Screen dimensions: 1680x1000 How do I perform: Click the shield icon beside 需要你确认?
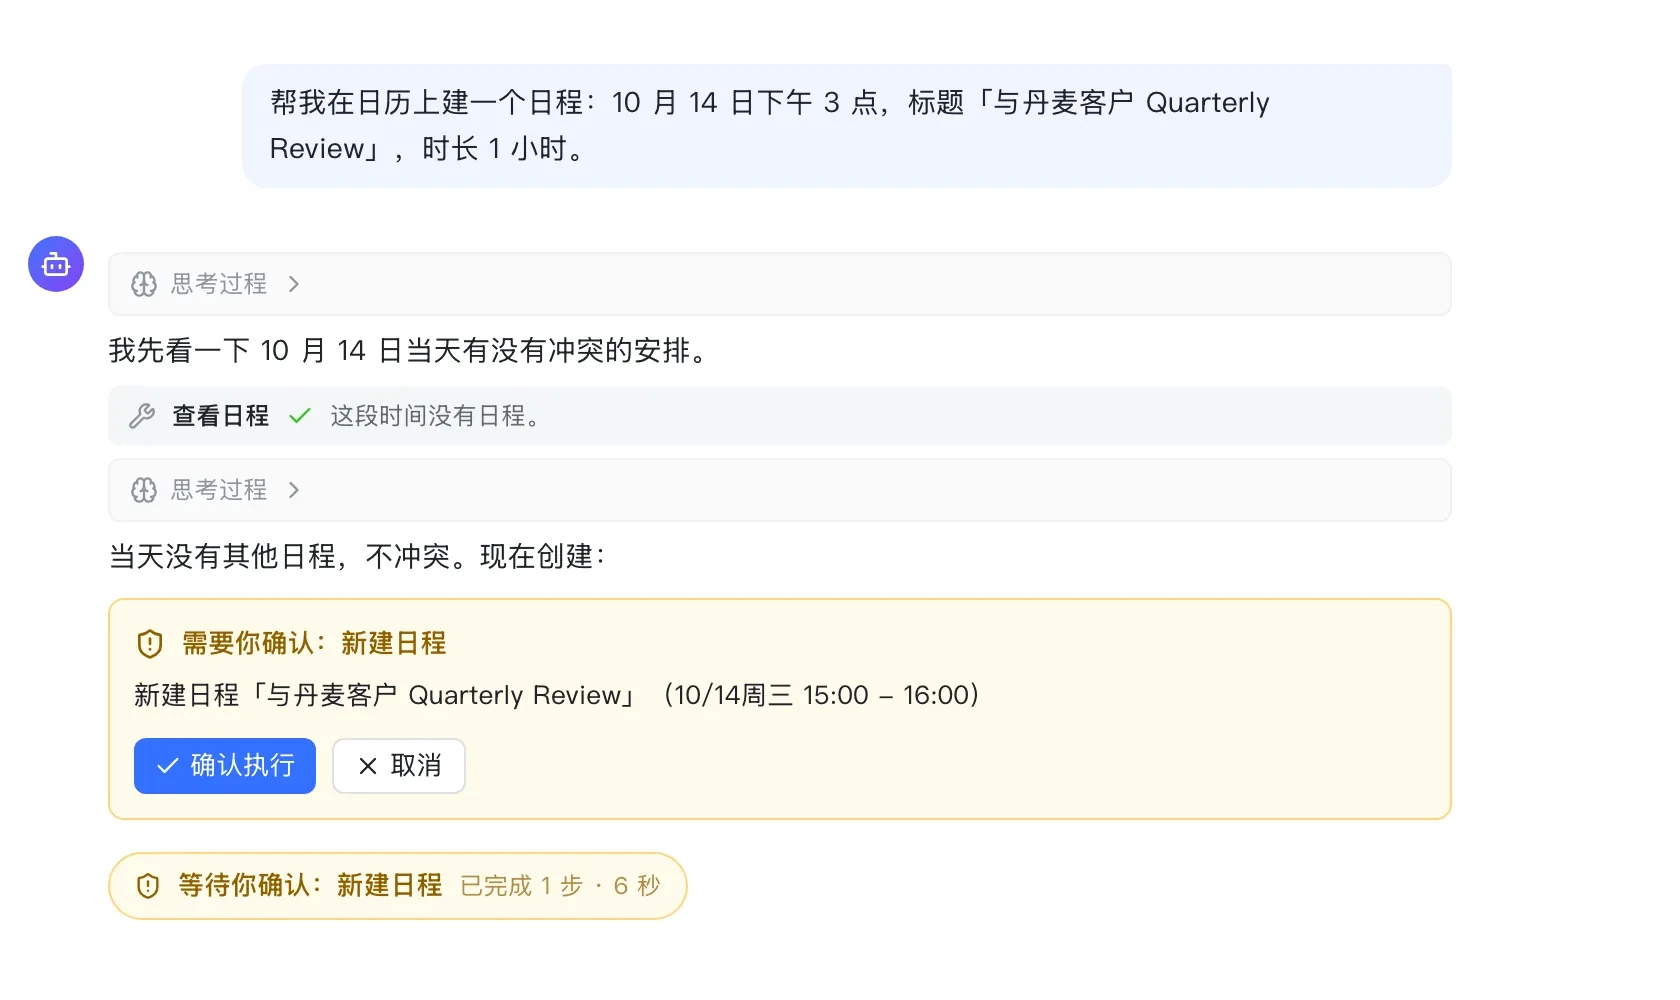coord(150,643)
